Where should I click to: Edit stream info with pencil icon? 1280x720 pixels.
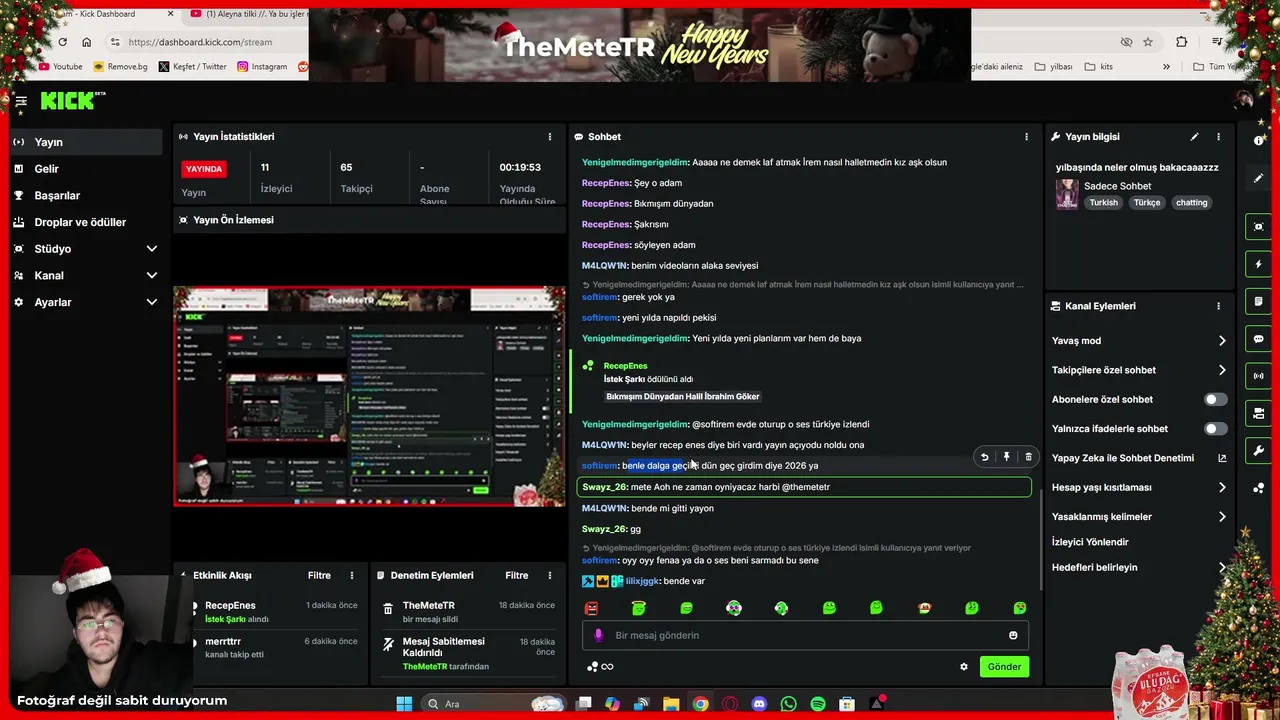1194,137
